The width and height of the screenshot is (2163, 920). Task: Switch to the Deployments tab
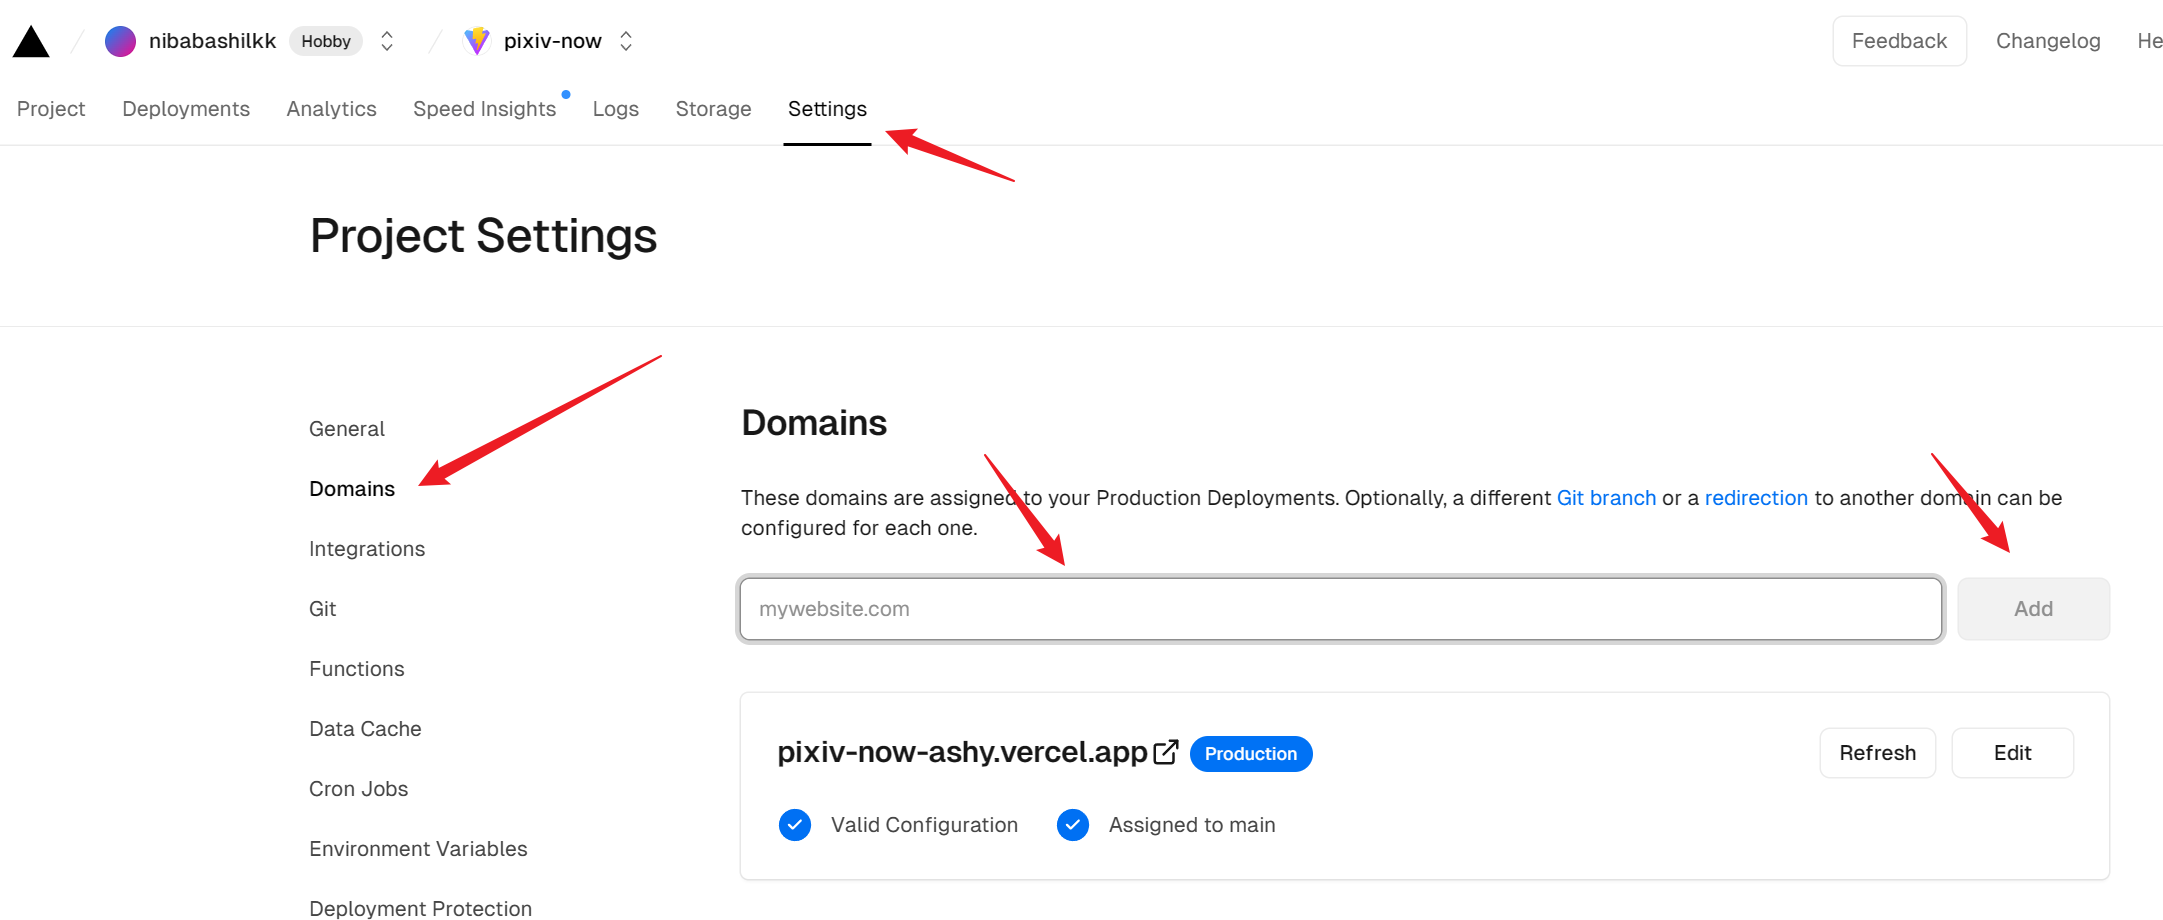186,109
